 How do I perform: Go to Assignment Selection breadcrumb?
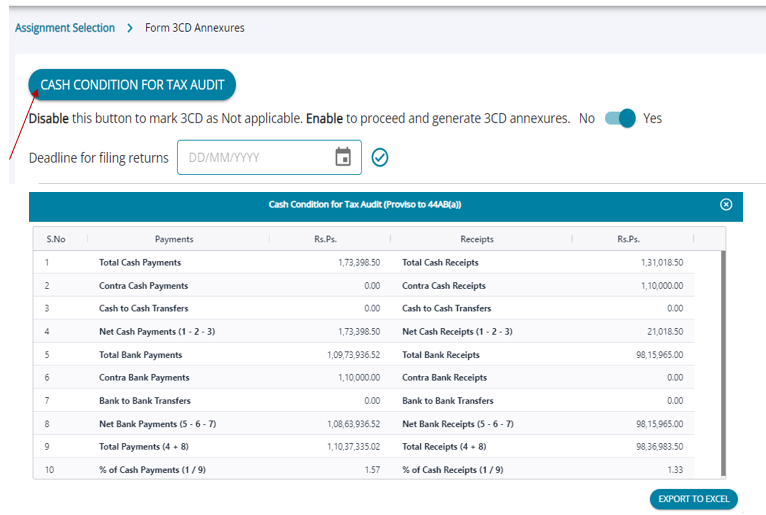pyautogui.click(x=65, y=28)
